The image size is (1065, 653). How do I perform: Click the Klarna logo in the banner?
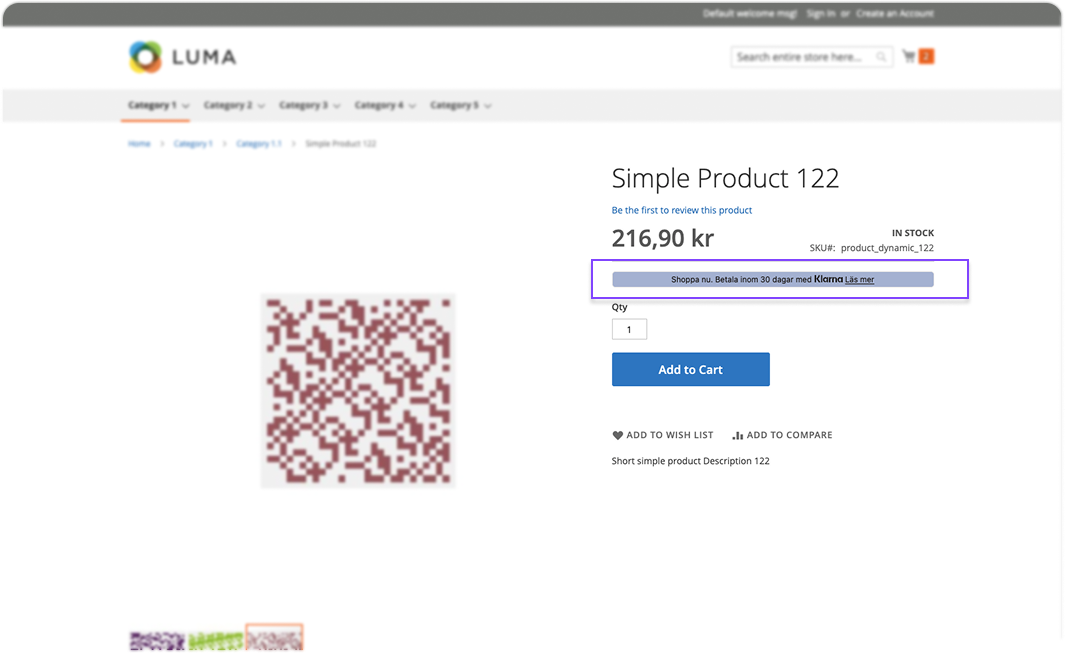(828, 280)
